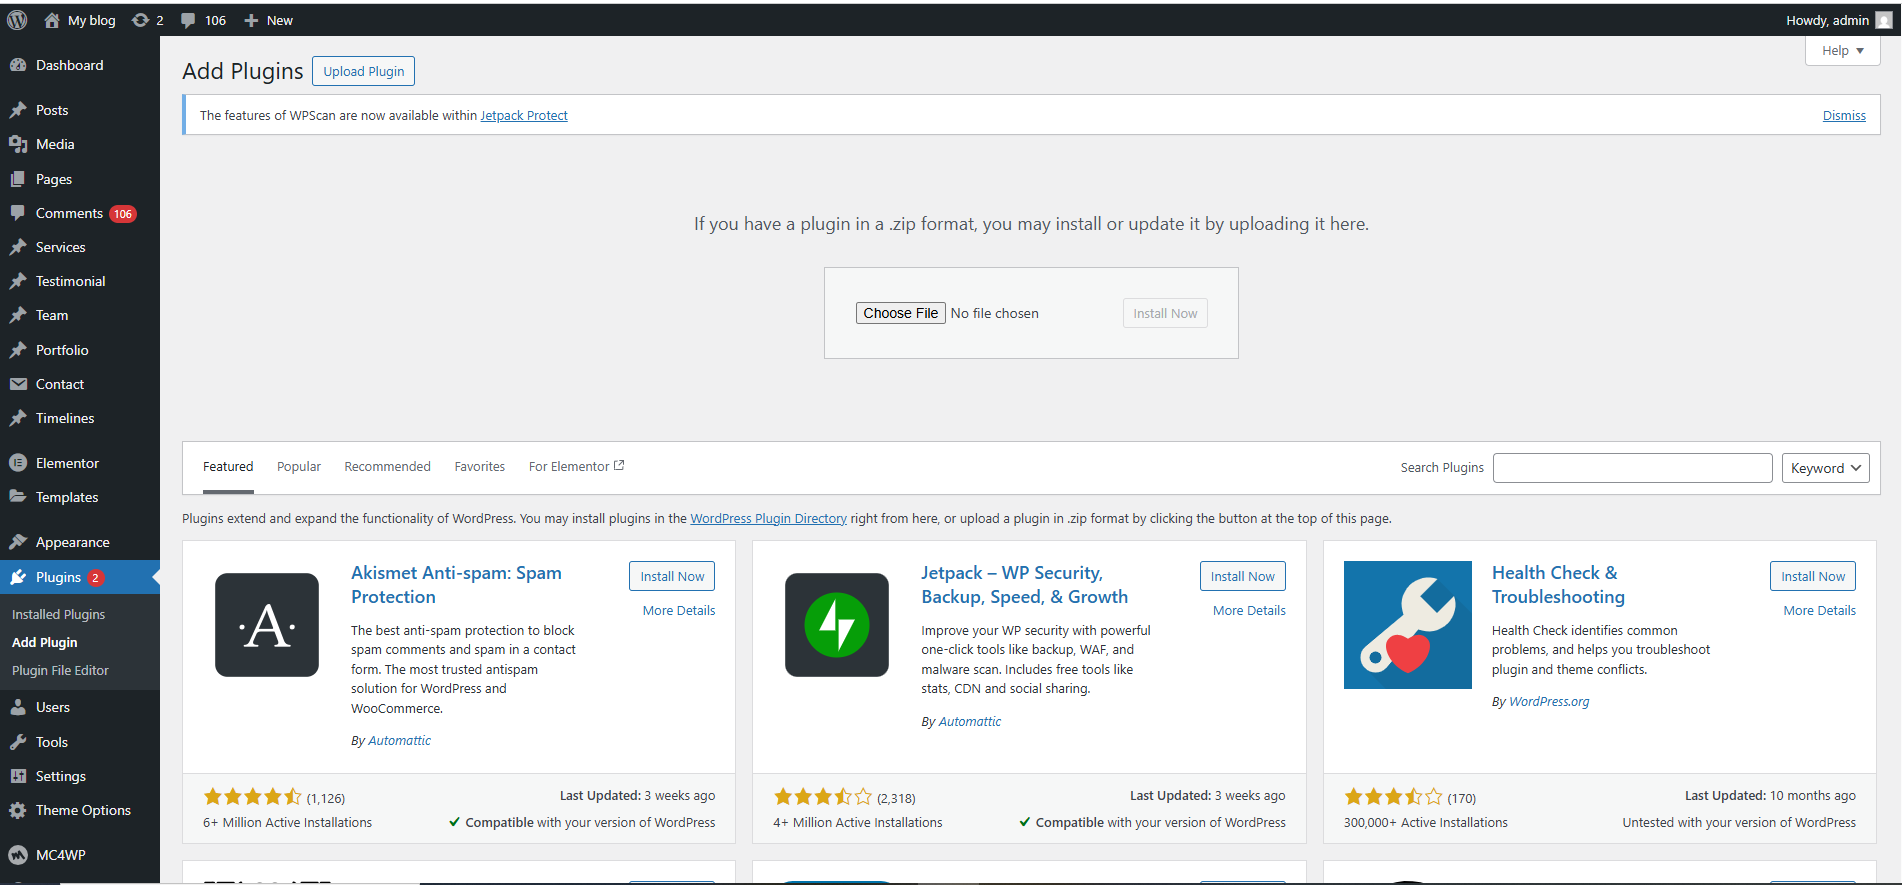Install the Jetpack plugin
1902x885 pixels.
point(1242,576)
